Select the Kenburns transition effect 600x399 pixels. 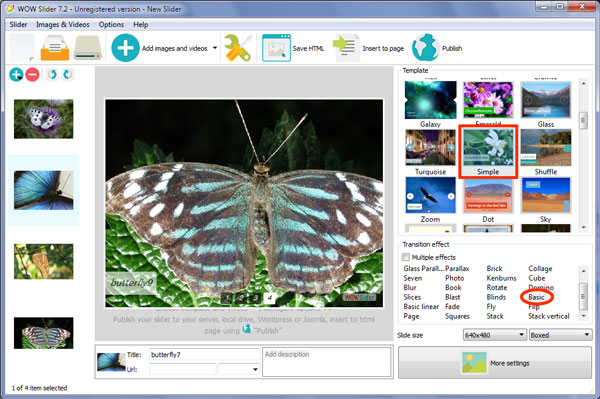pyautogui.click(x=501, y=278)
